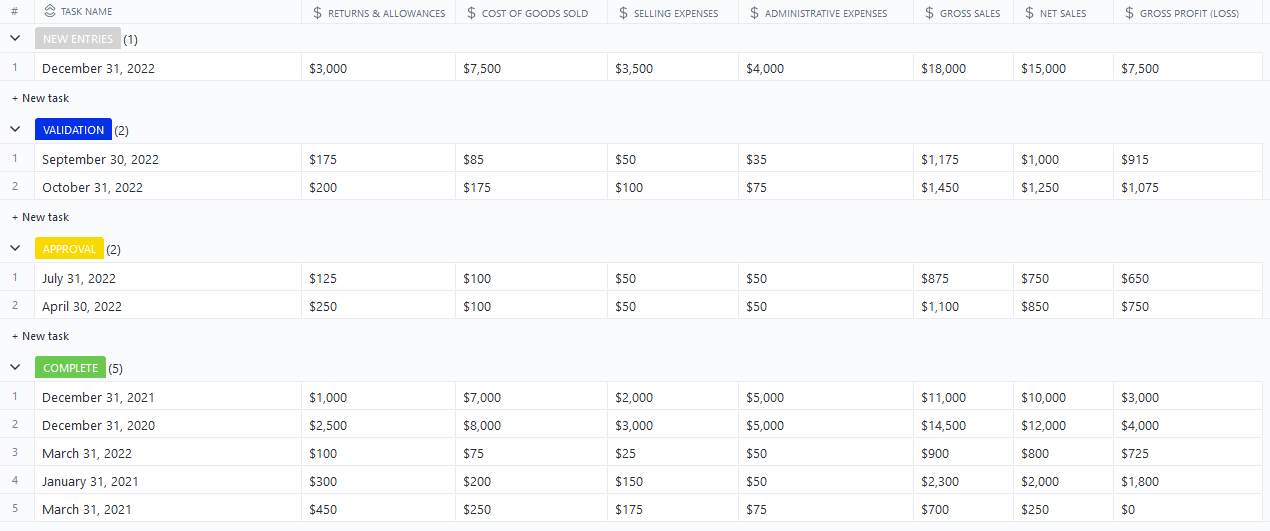This screenshot has height=531, width=1270.
Task: Collapse the Validation group chevron
Action: pos(15,129)
